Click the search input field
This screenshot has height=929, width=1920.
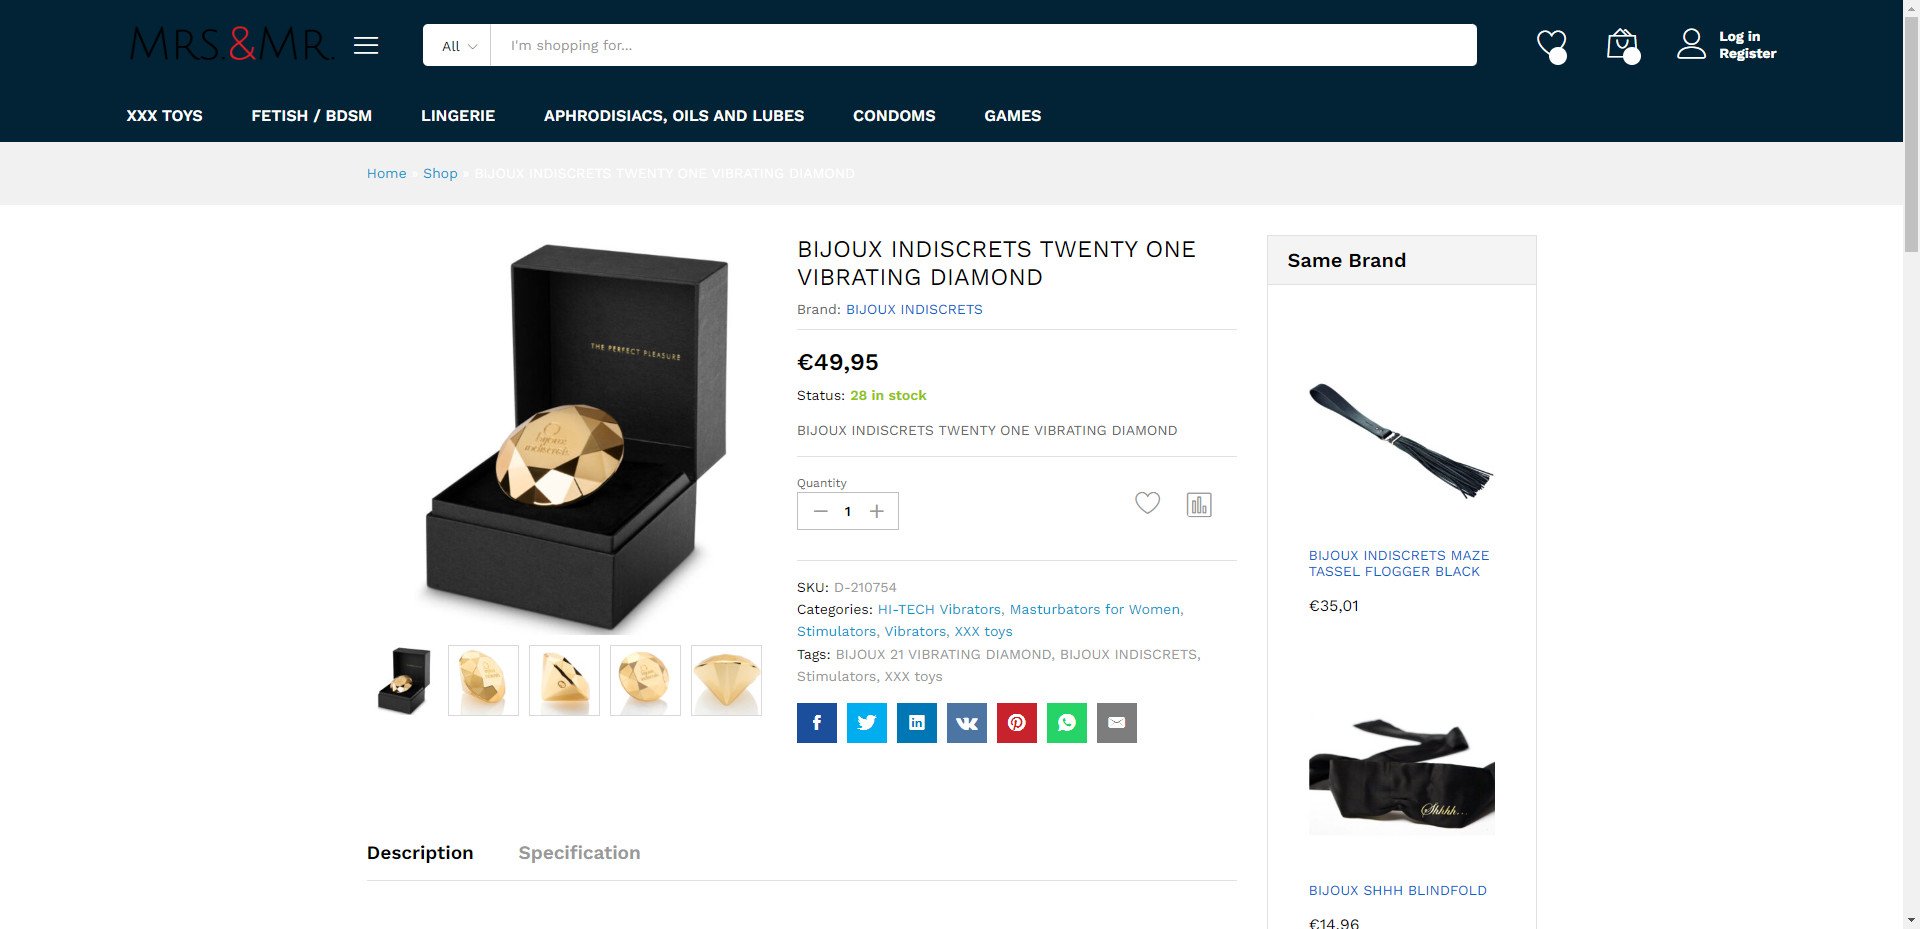983,45
